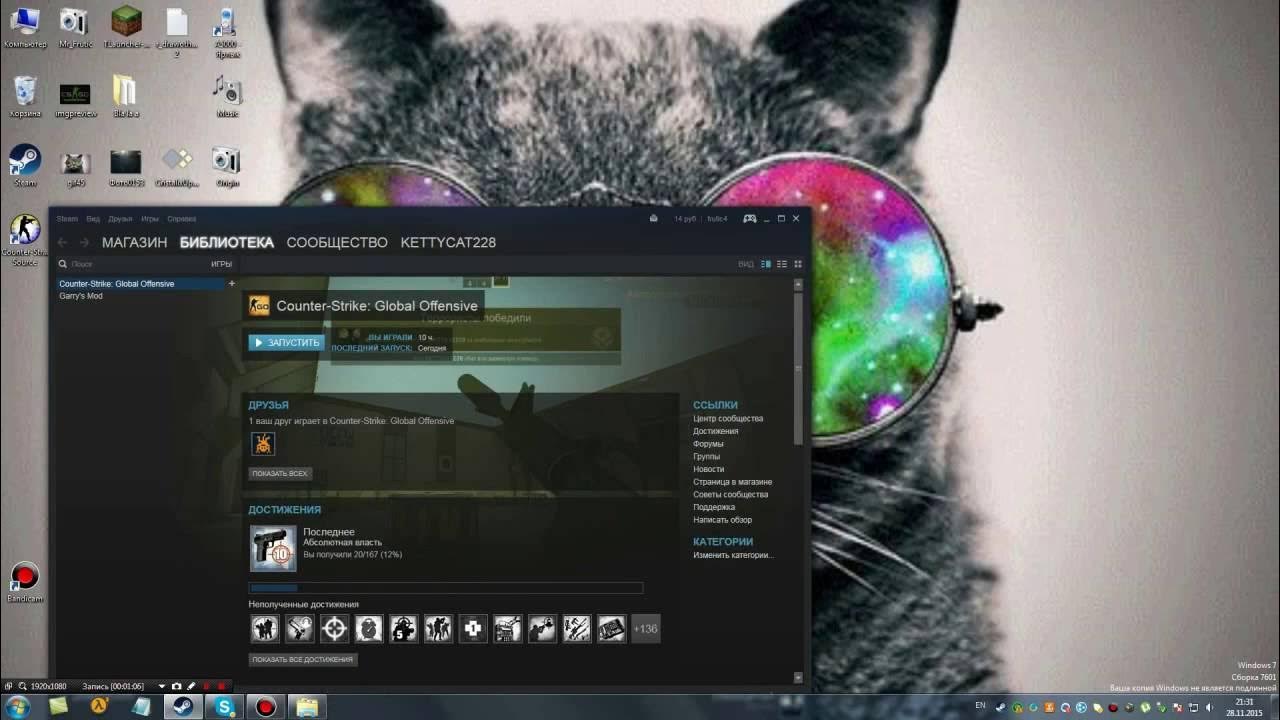
Task: Open МАГАЗИН tab
Action: (134, 242)
